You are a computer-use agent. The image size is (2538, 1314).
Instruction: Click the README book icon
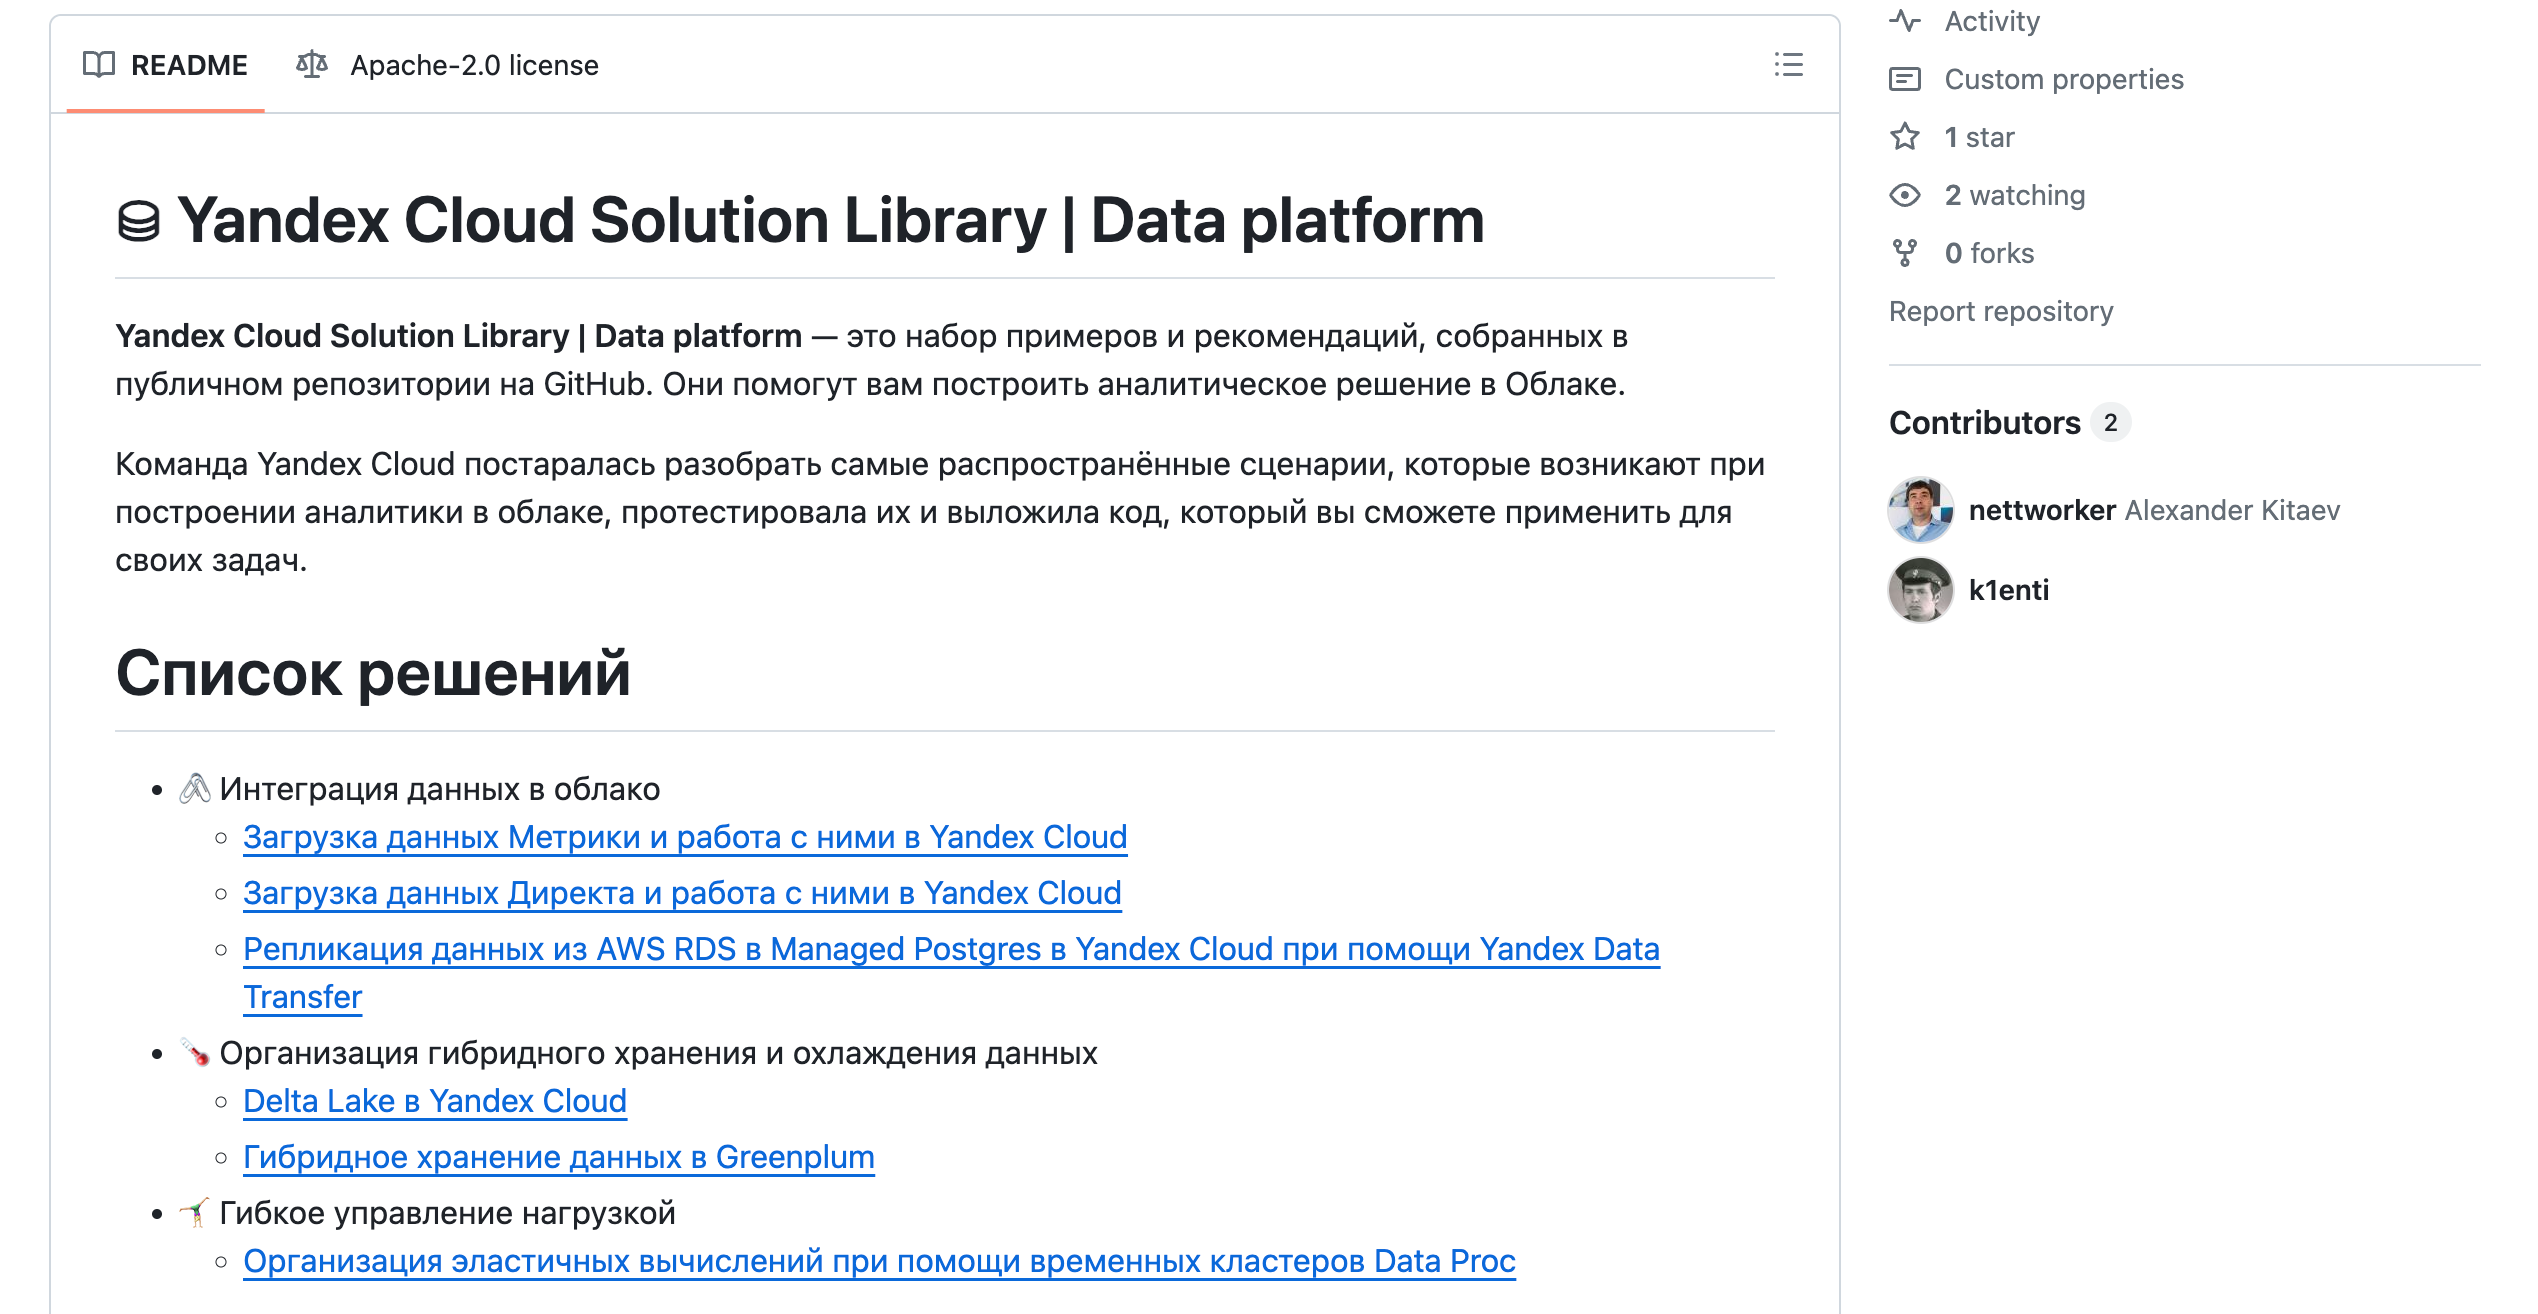coord(98,65)
